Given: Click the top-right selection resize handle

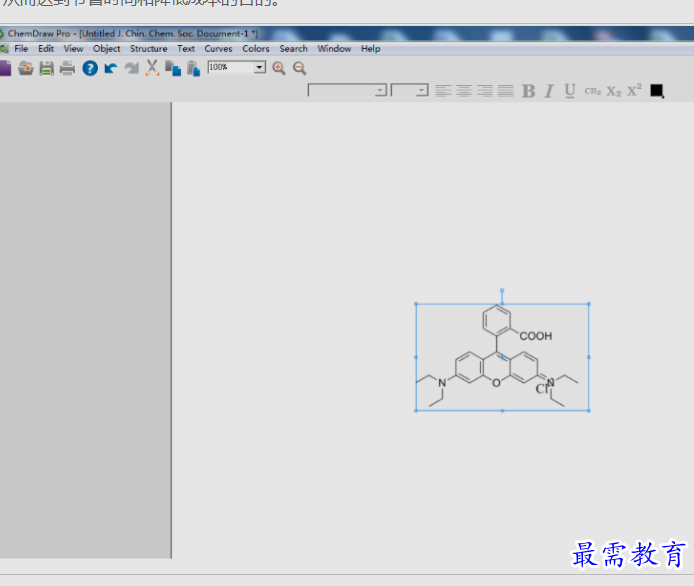Looking at the screenshot, I should click(589, 304).
